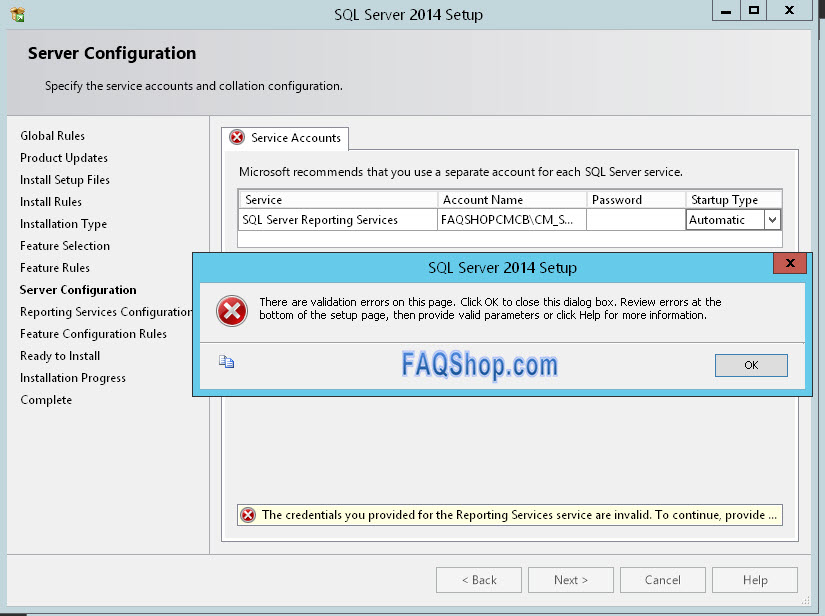Click the Password field for Reporting Services
The height and width of the screenshot is (616, 825).
click(635, 220)
